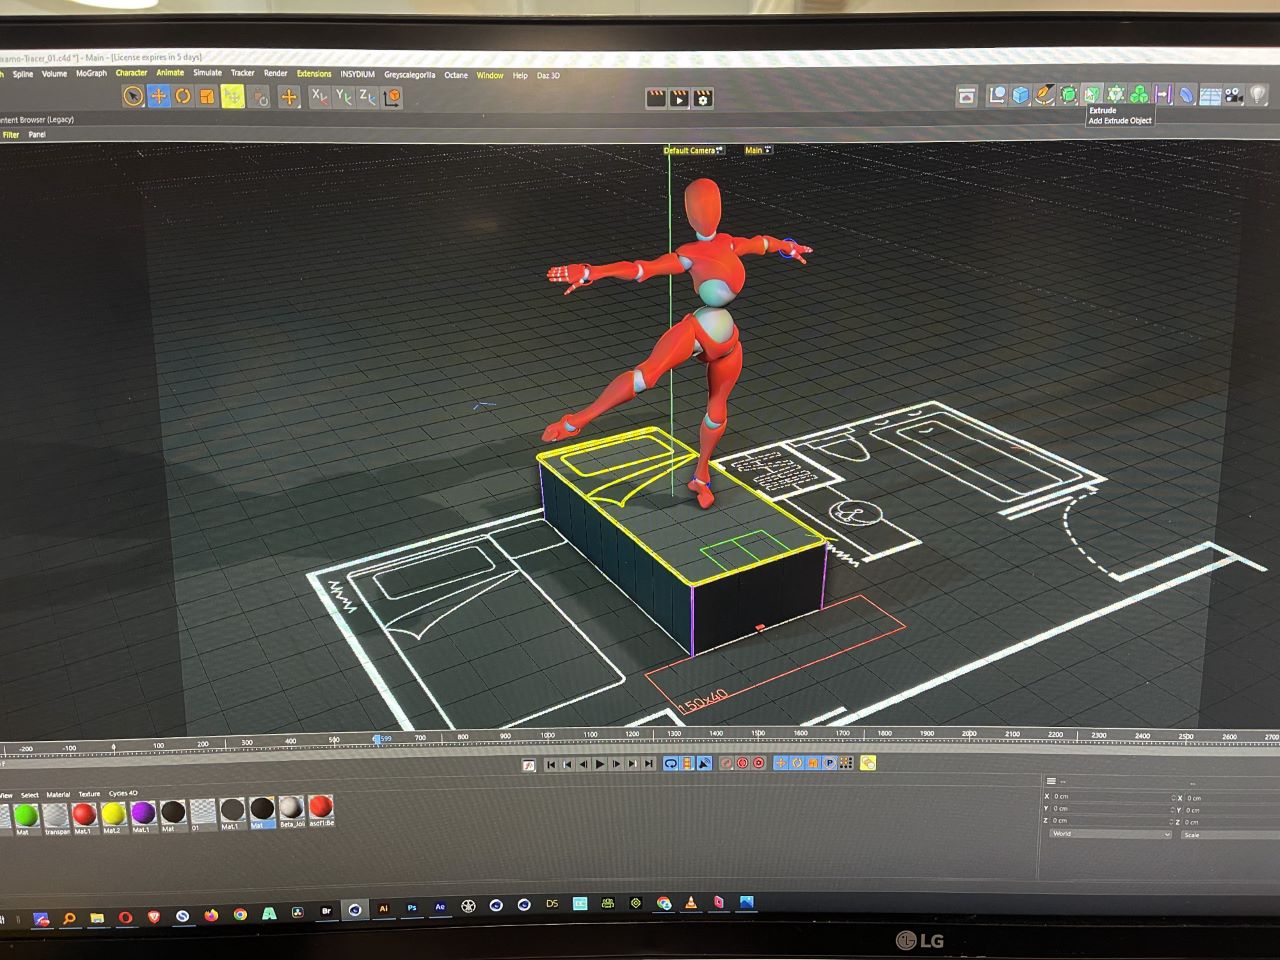This screenshot has height=960, width=1280.
Task: Open Photoshop from taskbar
Action: click(411, 909)
